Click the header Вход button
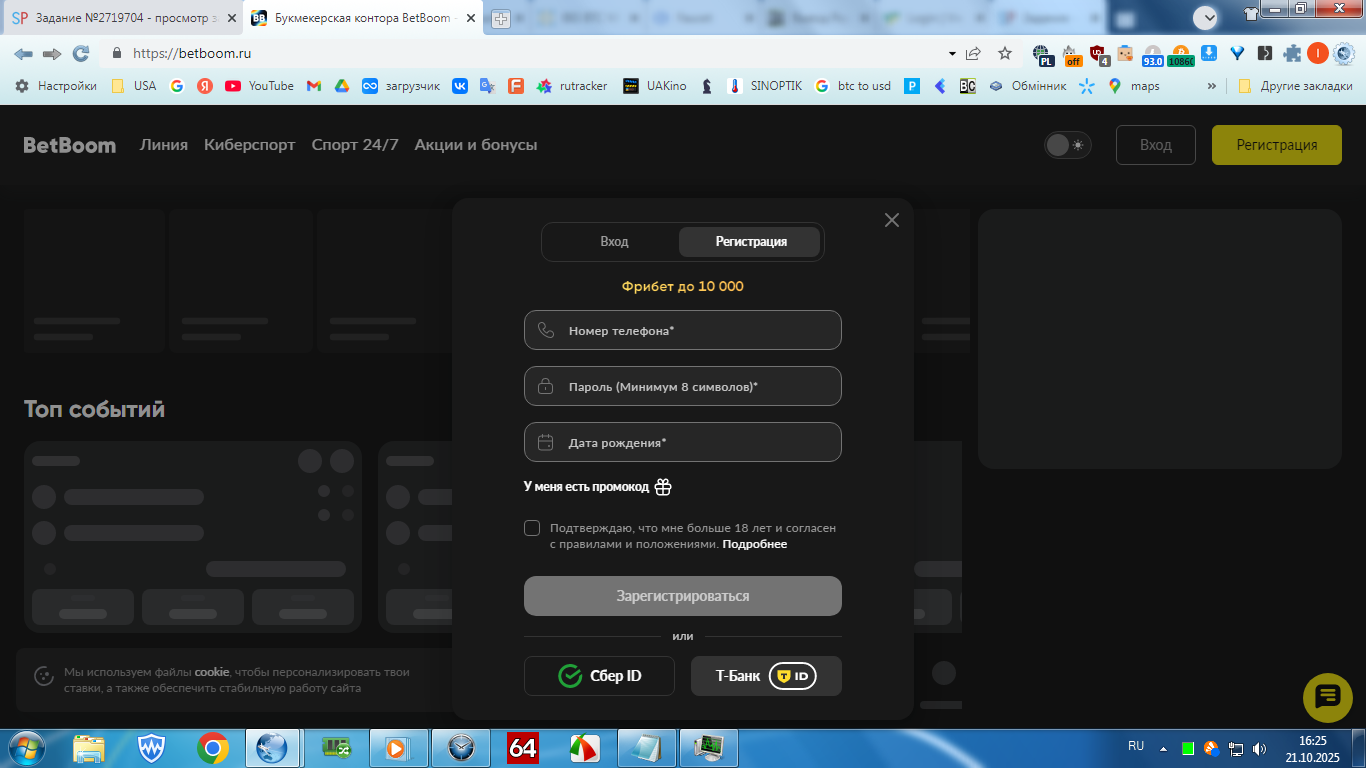This screenshot has width=1366, height=768. pyautogui.click(x=1156, y=145)
